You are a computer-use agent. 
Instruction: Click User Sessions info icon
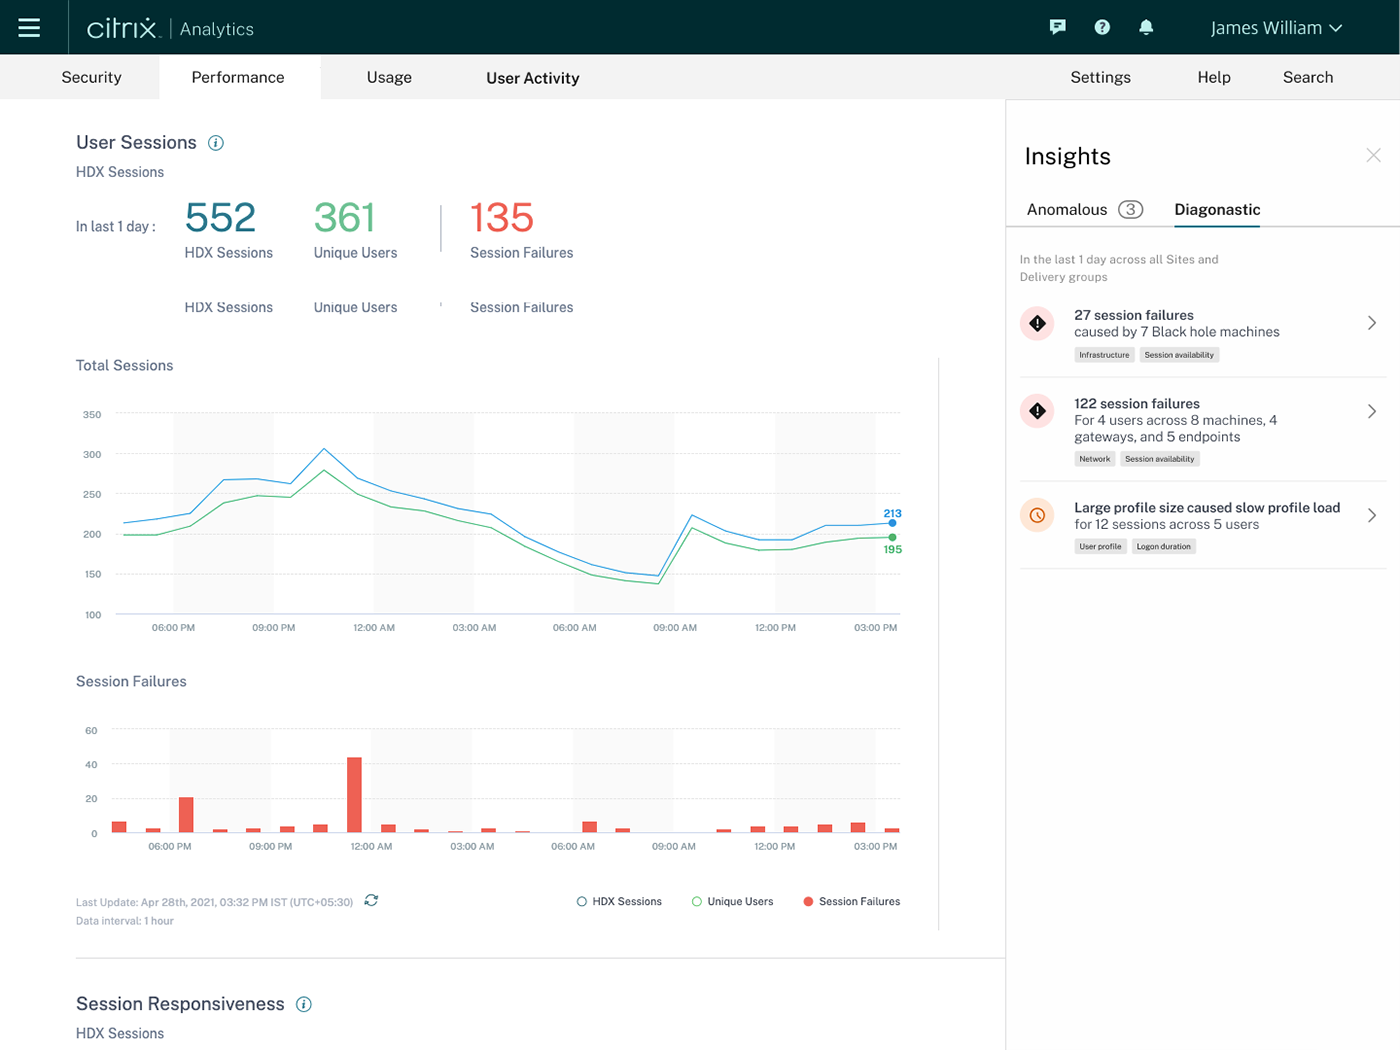[216, 143]
